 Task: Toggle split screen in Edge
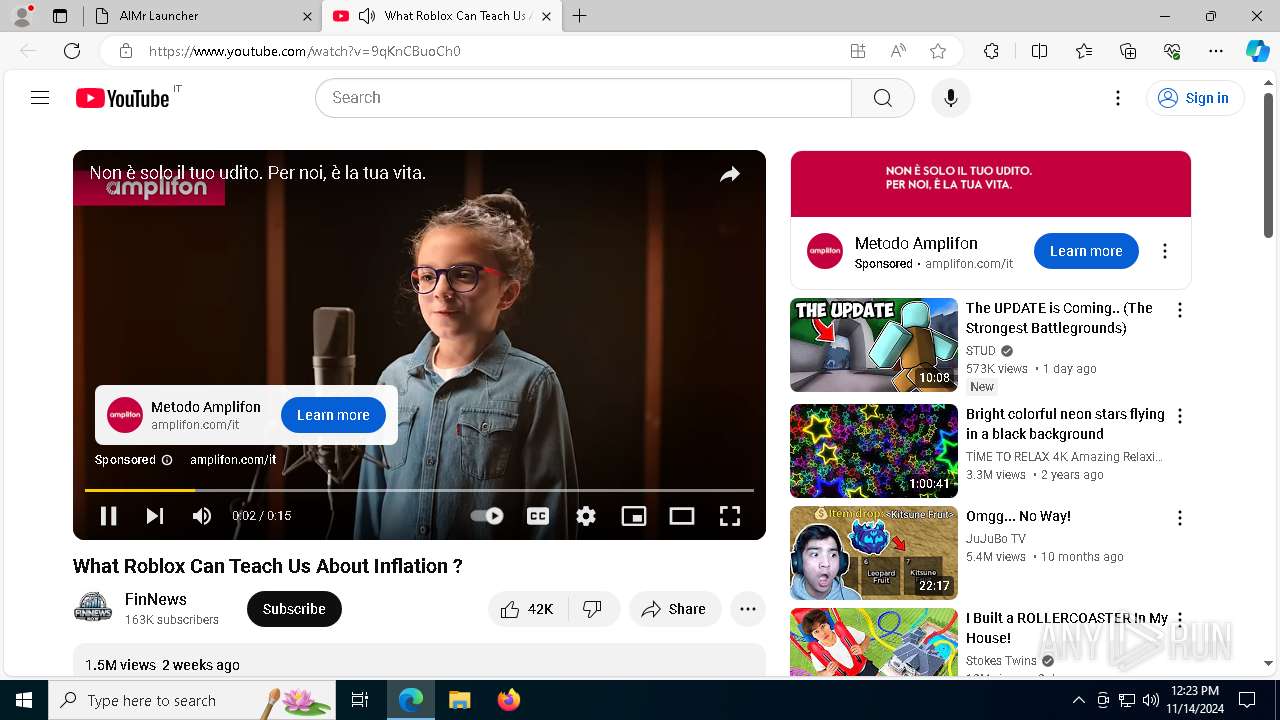point(1039,51)
